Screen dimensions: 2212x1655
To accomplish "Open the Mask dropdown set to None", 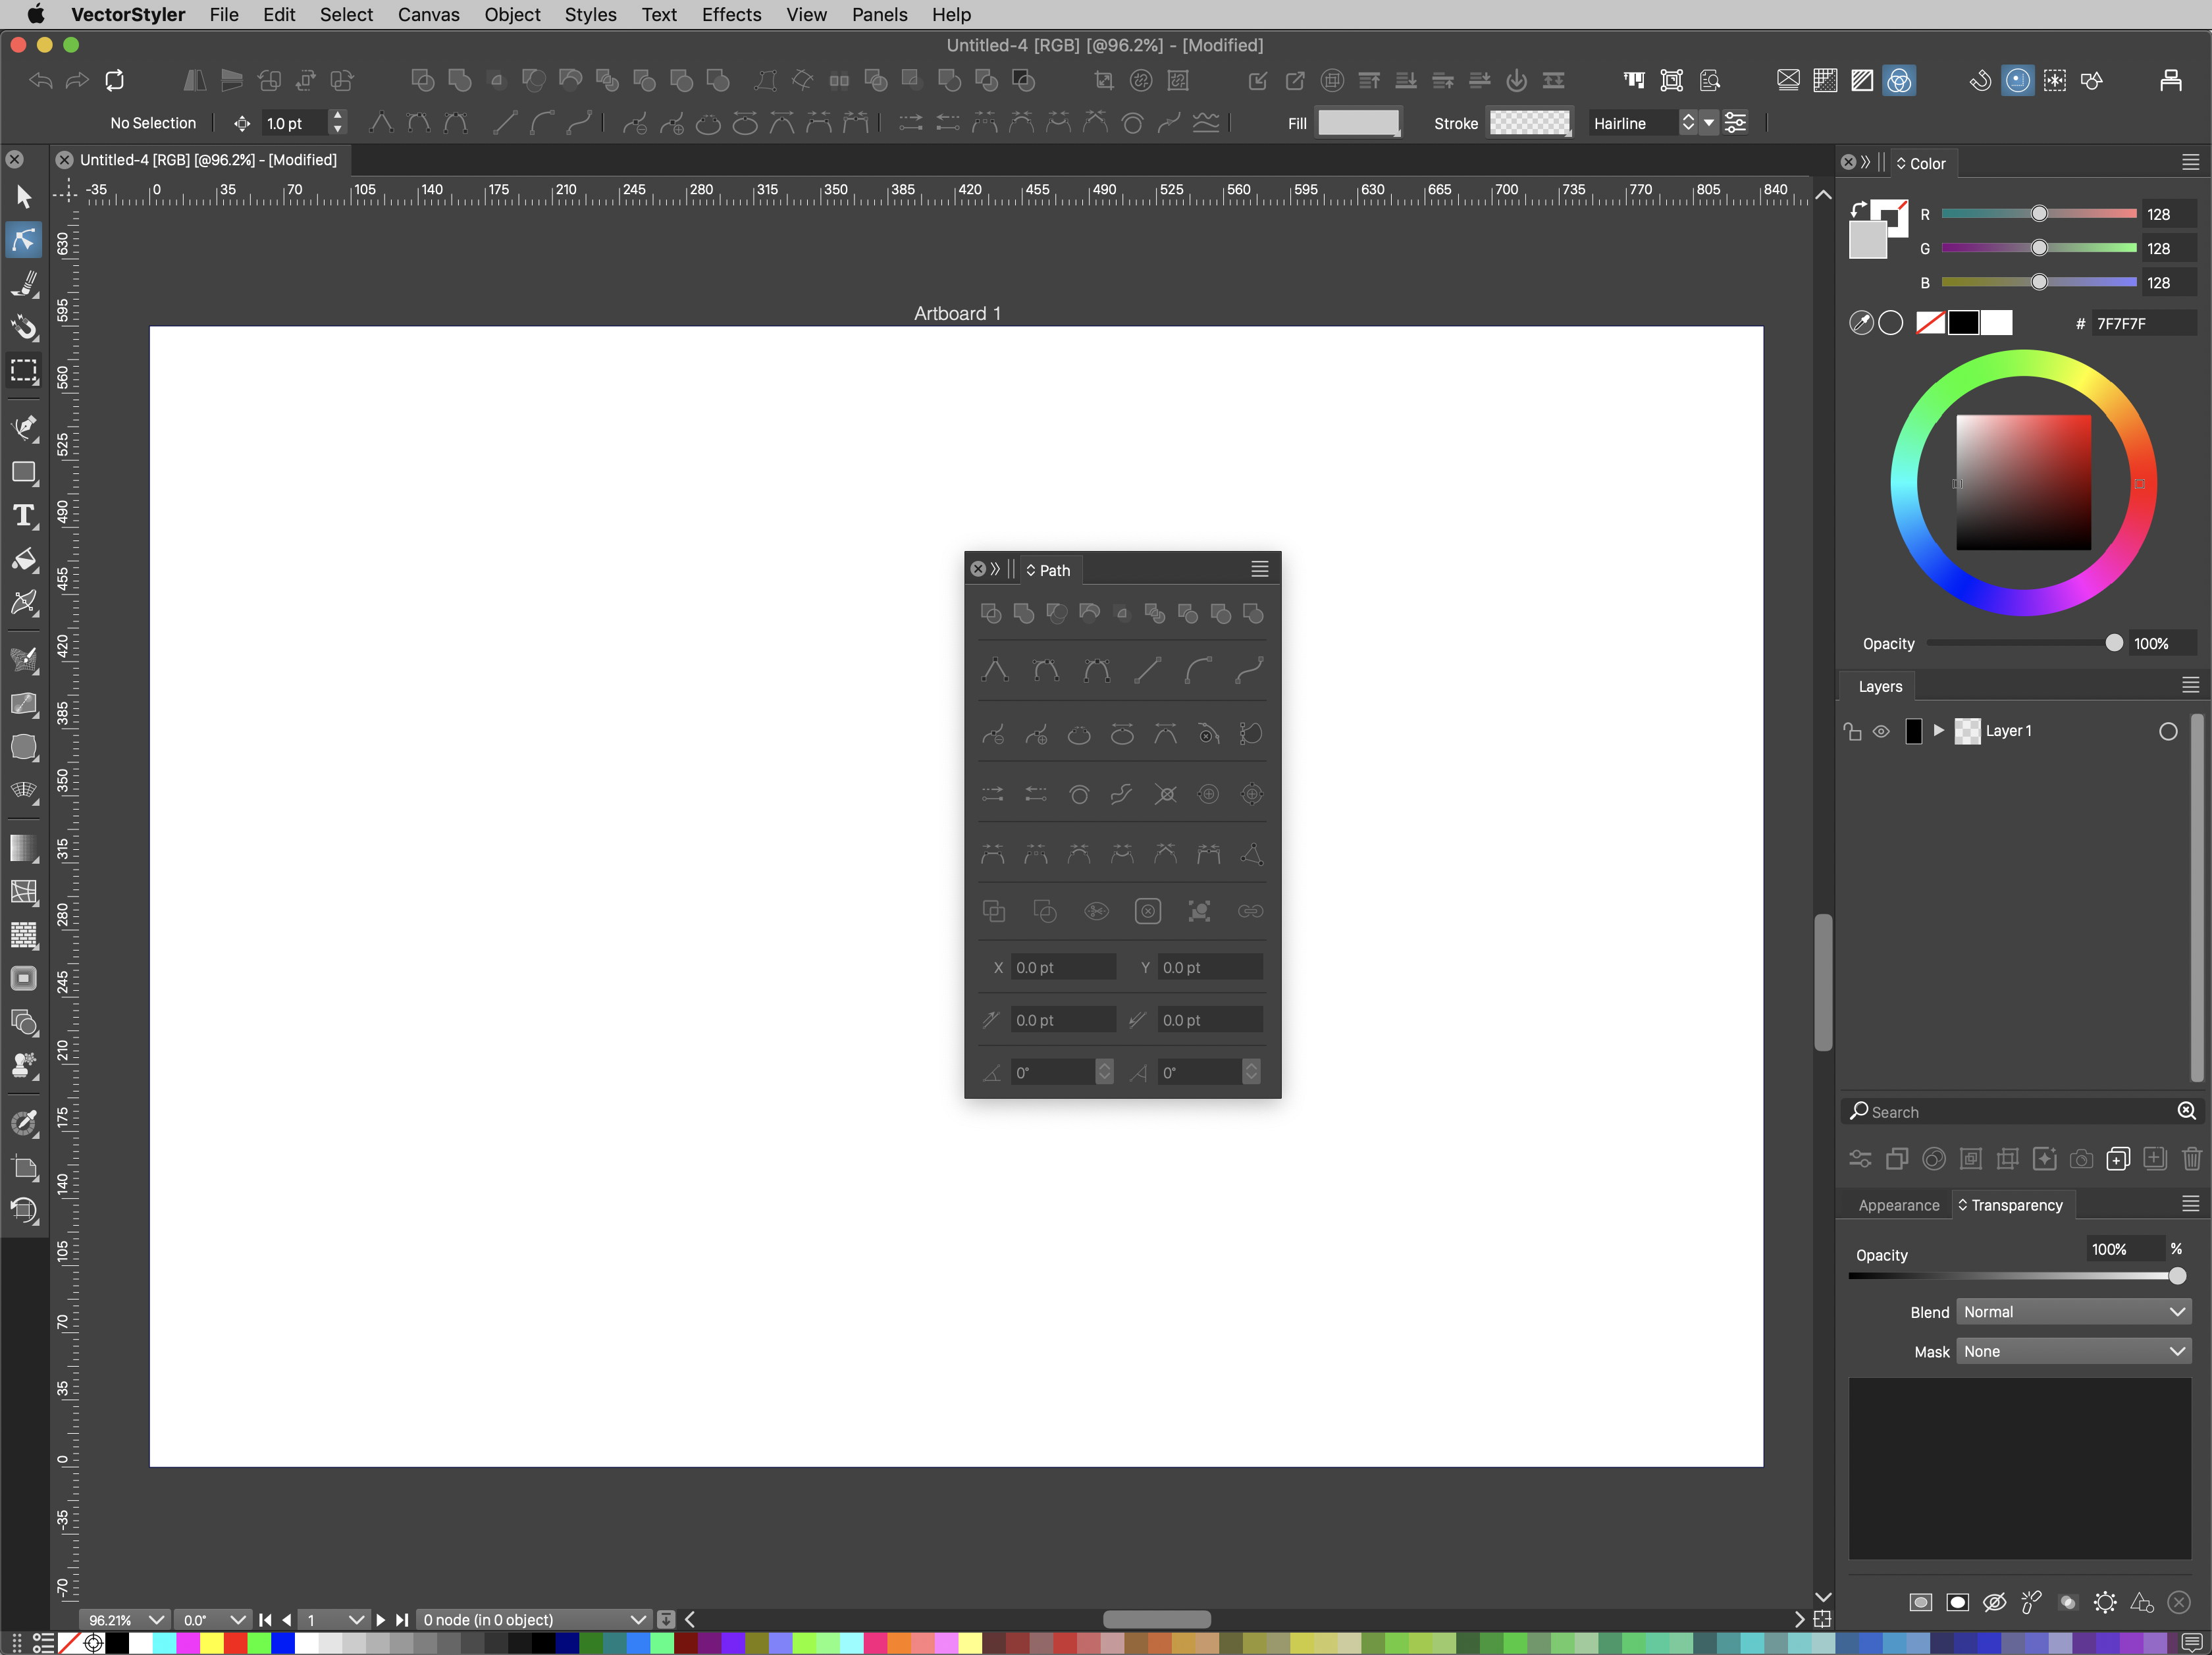I will (x=2073, y=1352).
